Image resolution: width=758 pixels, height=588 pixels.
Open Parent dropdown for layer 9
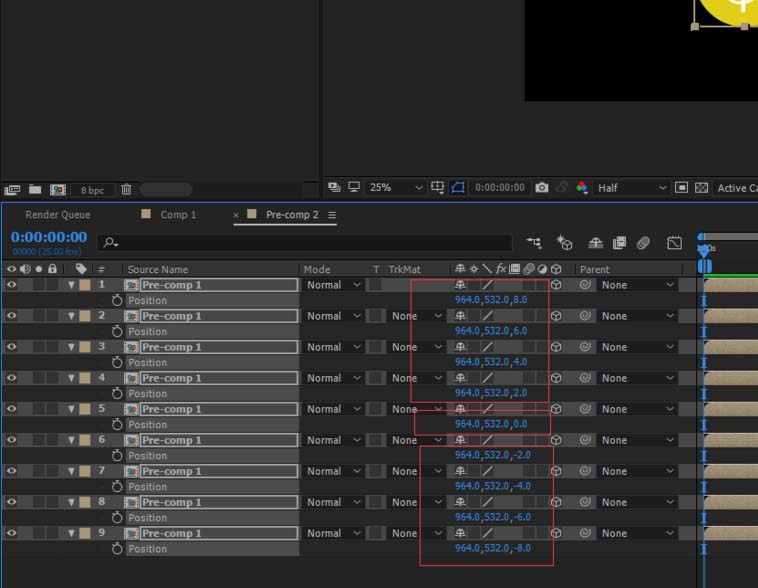(637, 533)
